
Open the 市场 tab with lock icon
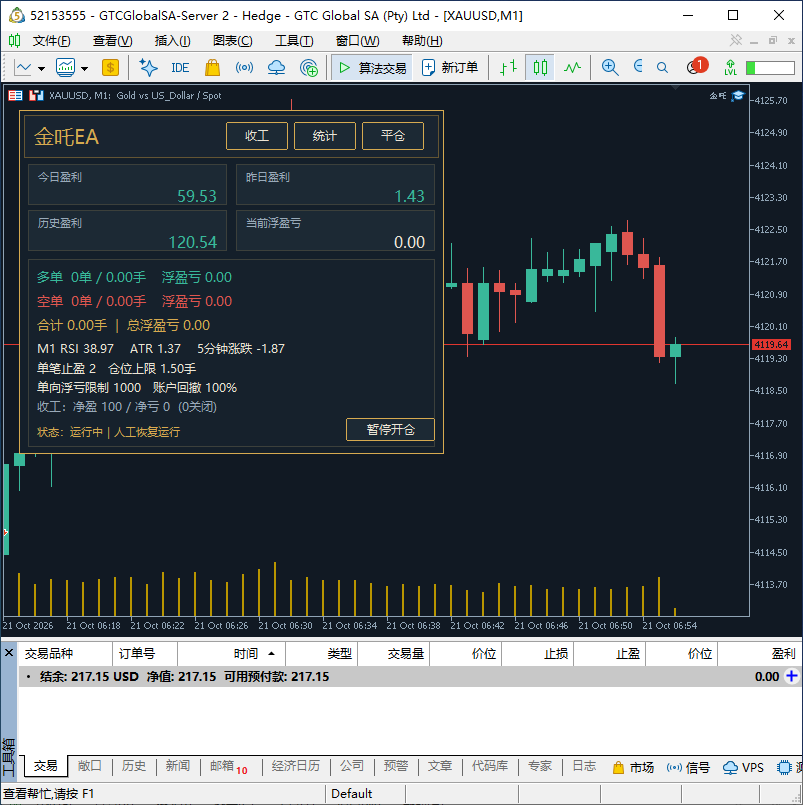pos(633,768)
